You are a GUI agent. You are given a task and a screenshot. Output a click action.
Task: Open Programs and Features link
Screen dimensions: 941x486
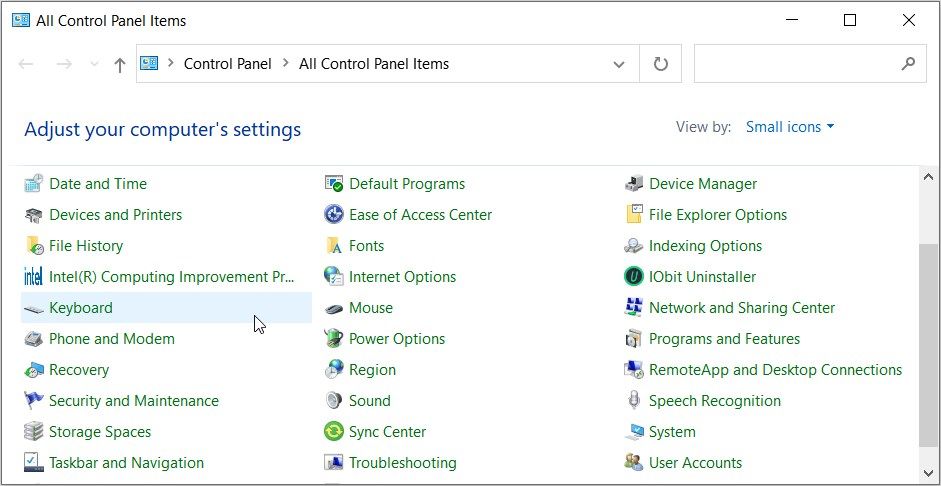point(724,339)
